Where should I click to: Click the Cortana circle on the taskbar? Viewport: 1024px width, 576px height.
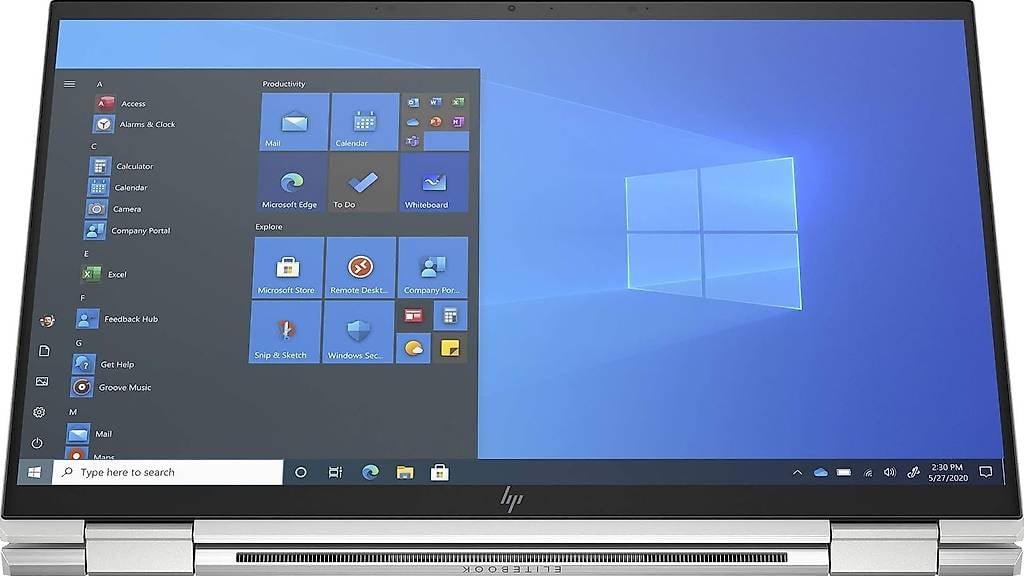tap(300, 472)
